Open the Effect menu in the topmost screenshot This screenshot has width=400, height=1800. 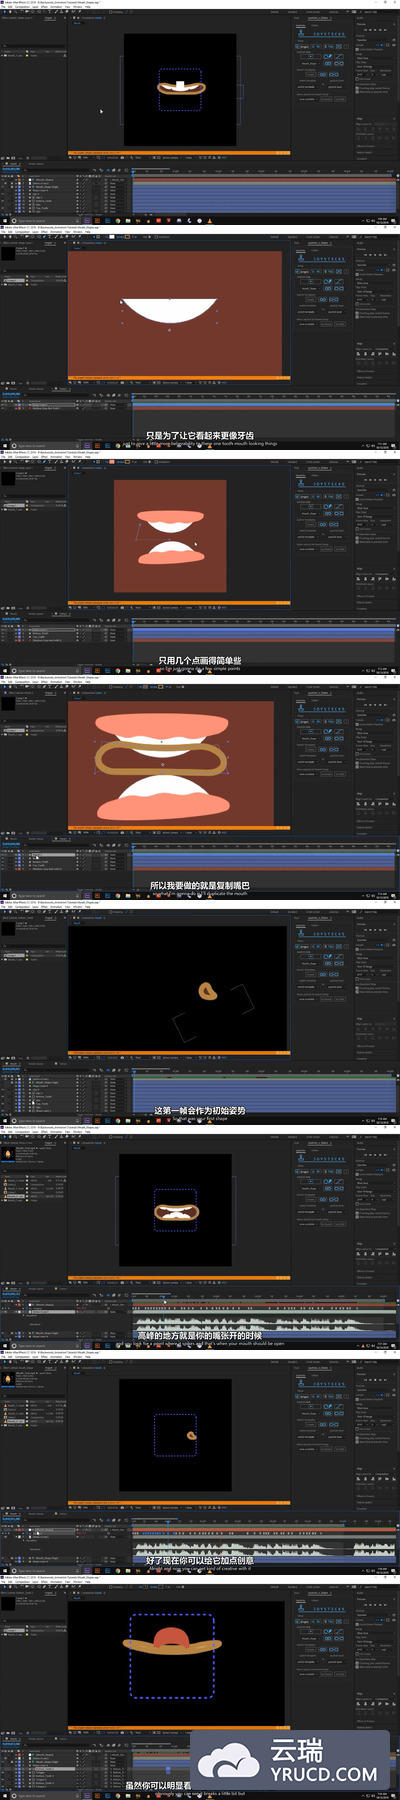(x=43, y=5)
